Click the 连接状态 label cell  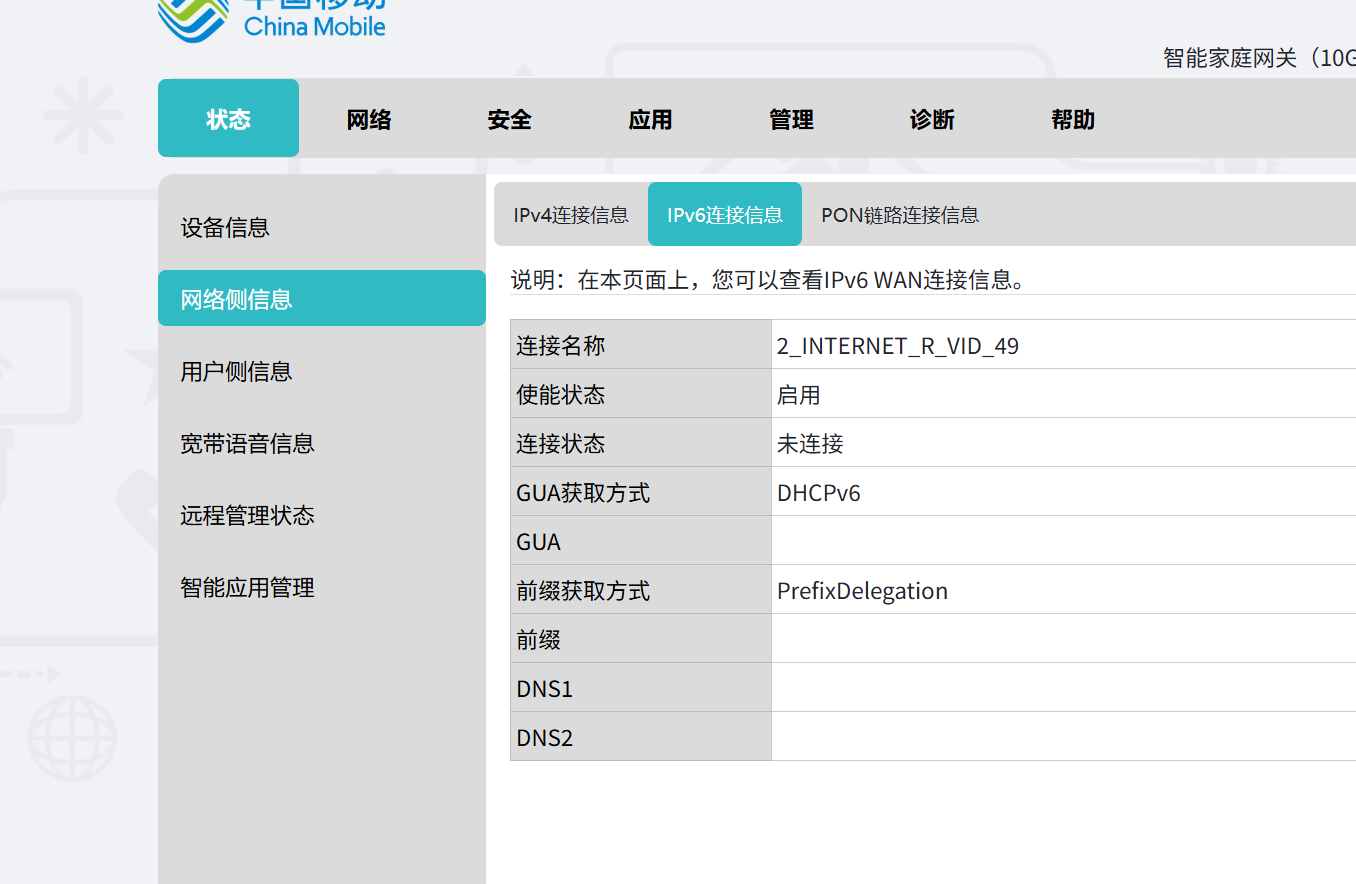pyautogui.click(x=641, y=443)
